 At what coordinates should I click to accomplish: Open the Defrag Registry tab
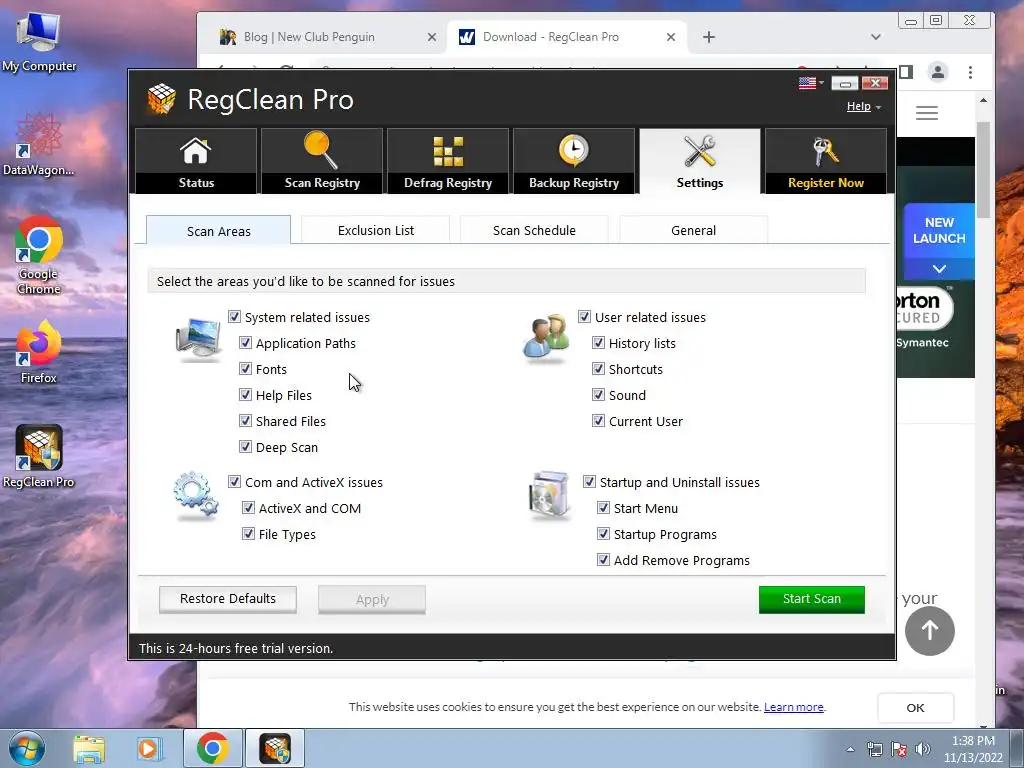(x=448, y=161)
